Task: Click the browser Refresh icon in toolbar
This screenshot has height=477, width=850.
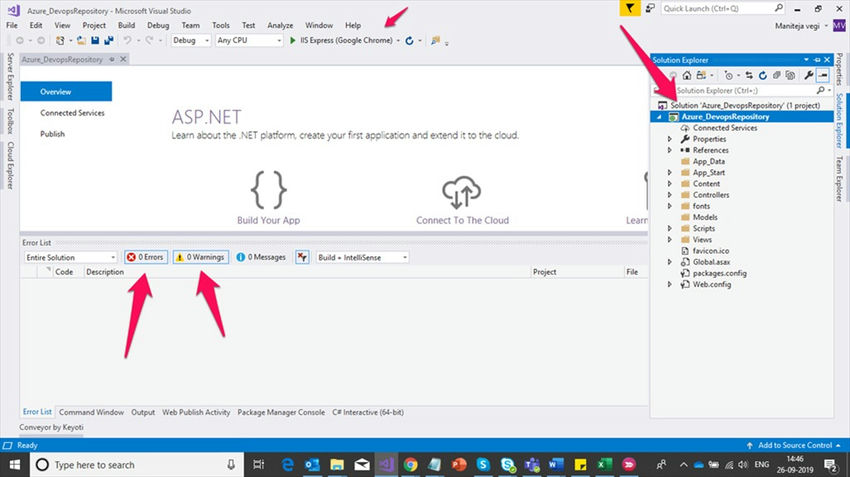Action: pyautogui.click(x=409, y=41)
